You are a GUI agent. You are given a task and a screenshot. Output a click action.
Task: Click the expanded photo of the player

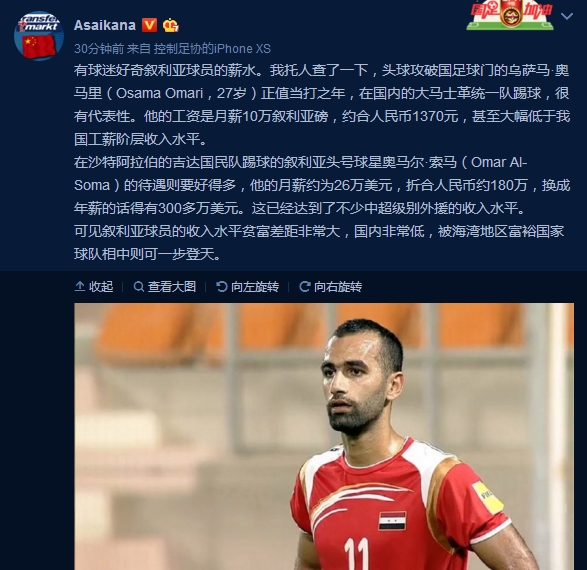tap(324, 436)
